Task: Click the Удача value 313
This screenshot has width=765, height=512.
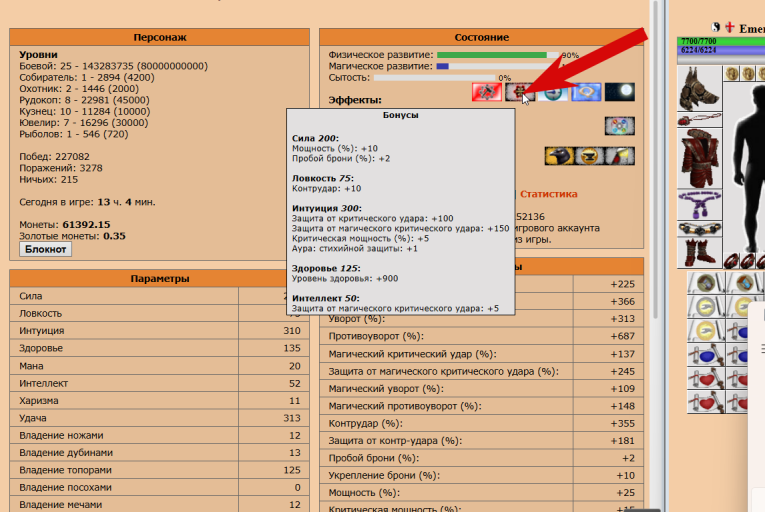Action: click(x=292, y=418)
